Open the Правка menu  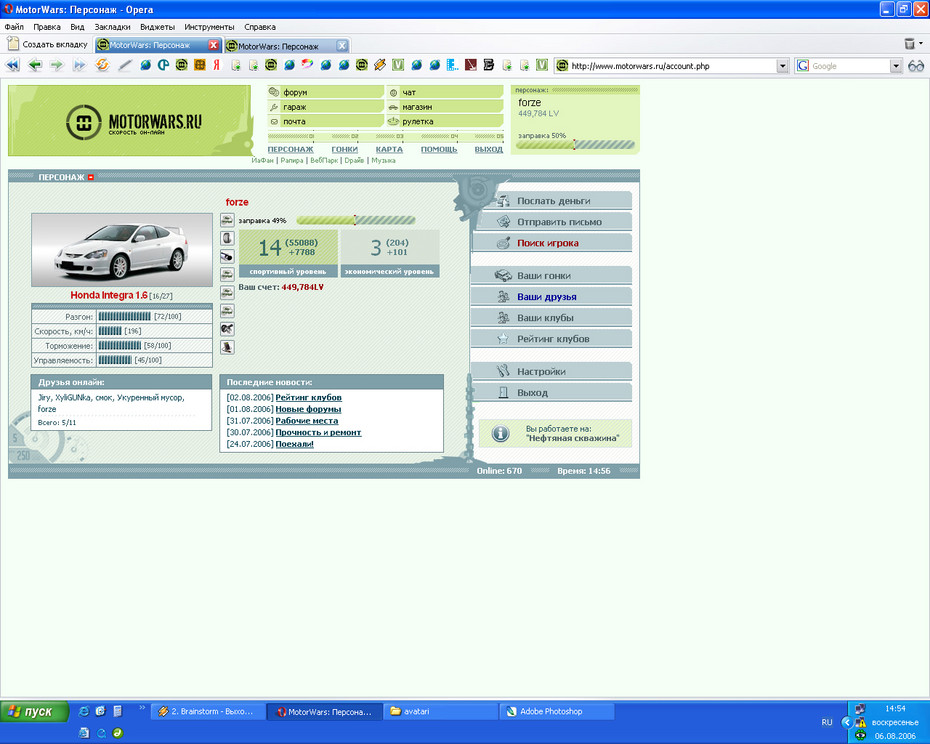pyautogui.click(x=47, y=27)
